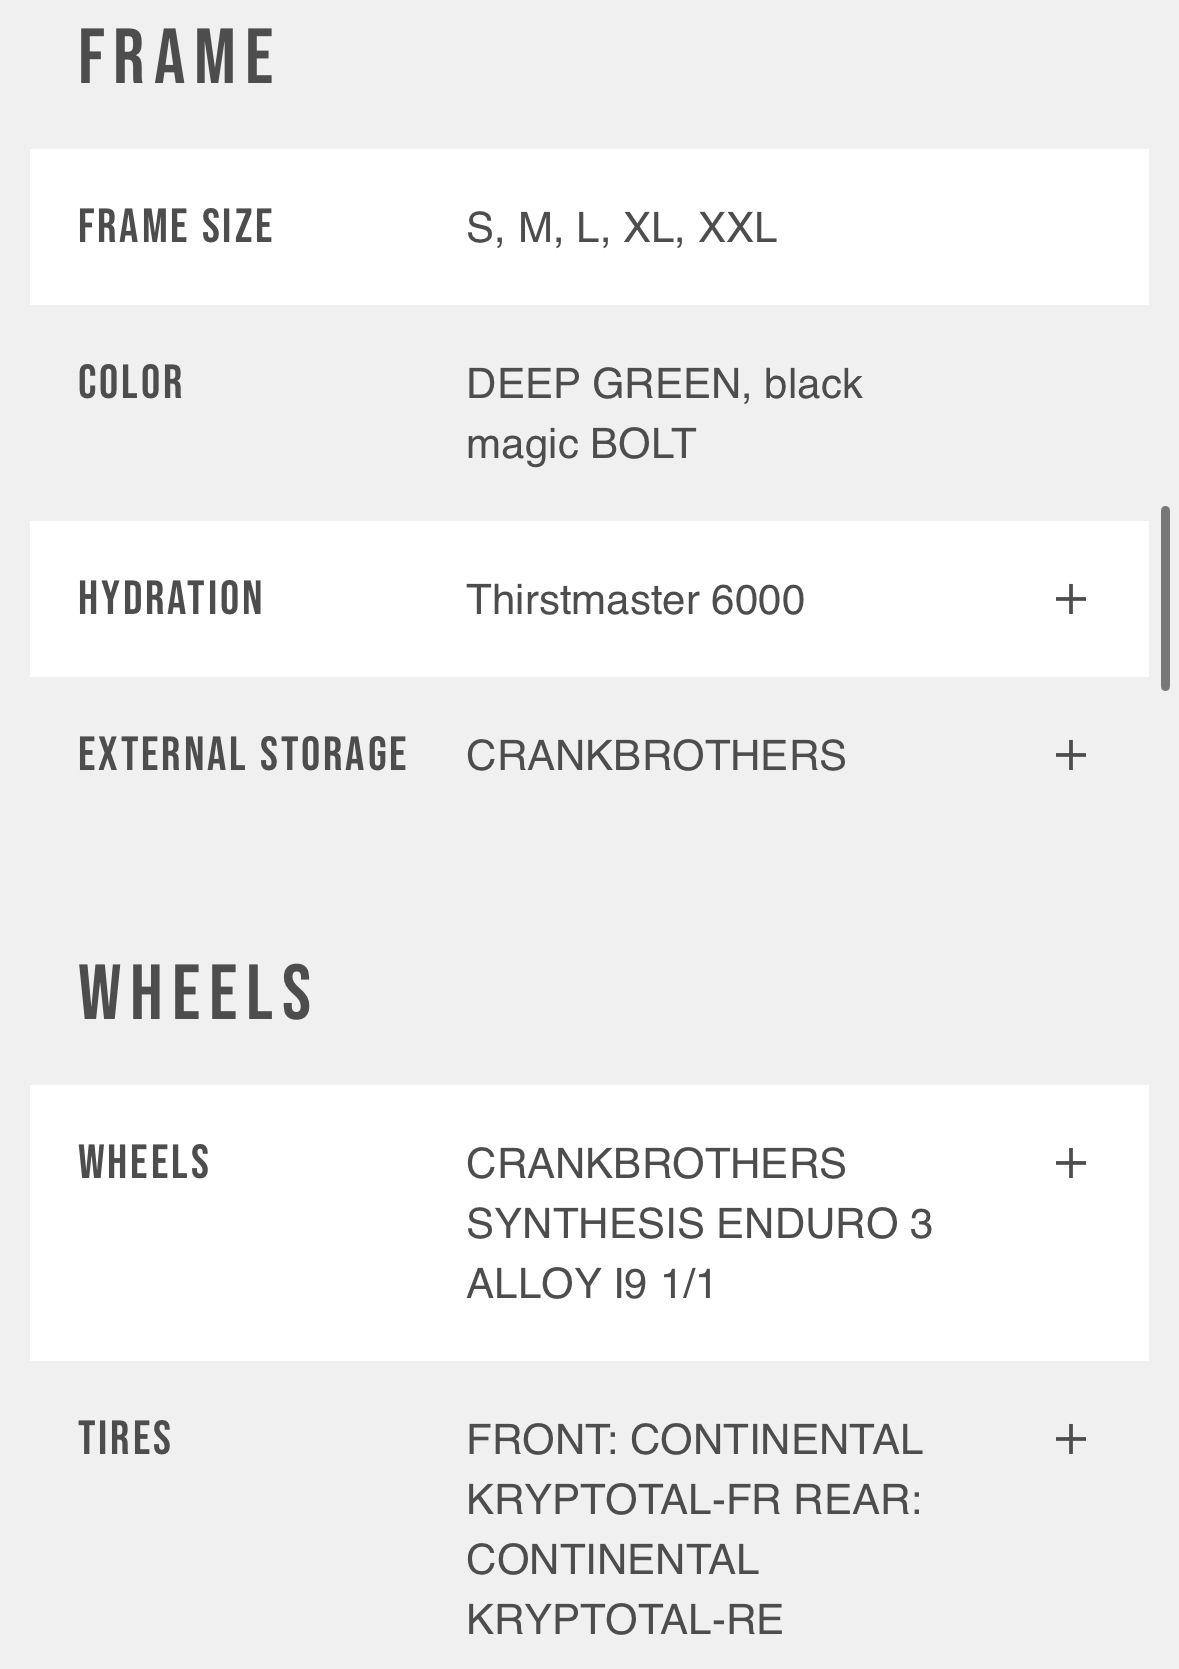Viewport: 1179px width, 1669px height.
Task: Expand the Hydration row plus icon
Action: click(x=1070, y=599)
